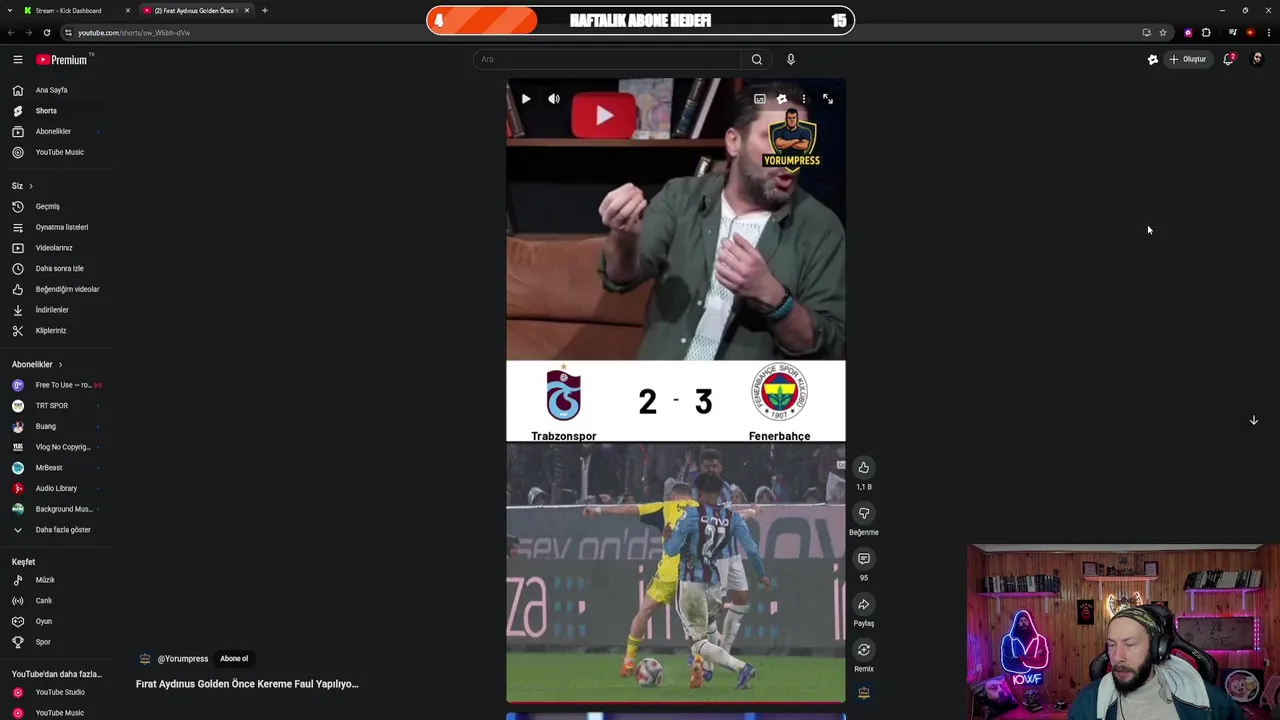The width and height of the screenshot is (1280, 720).
Task: Go to next Short with down arrow
Action: 1254,420
